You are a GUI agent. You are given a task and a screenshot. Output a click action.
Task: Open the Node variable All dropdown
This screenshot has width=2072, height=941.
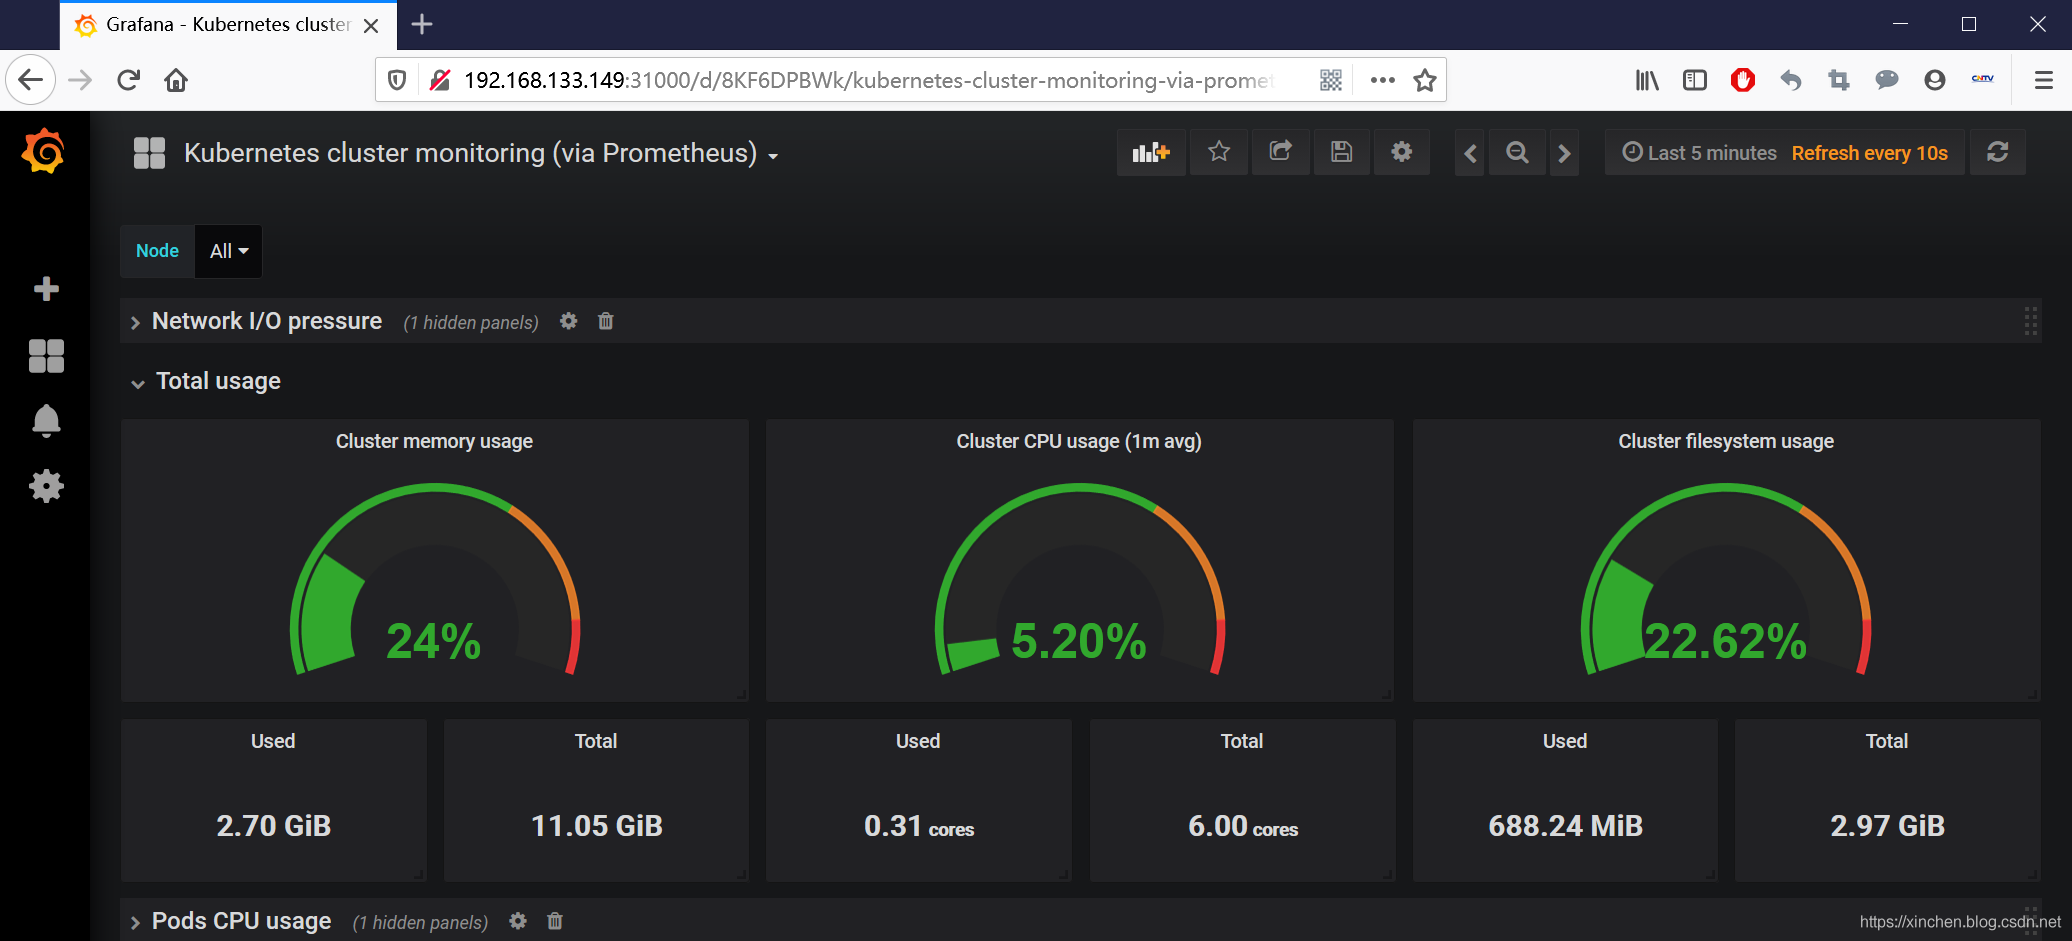(x=229, y=251)
